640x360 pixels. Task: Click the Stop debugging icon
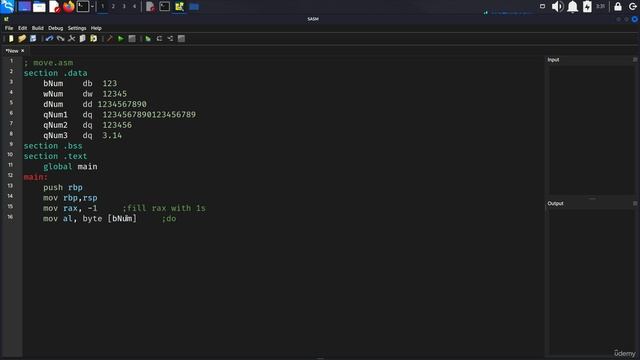181,38
